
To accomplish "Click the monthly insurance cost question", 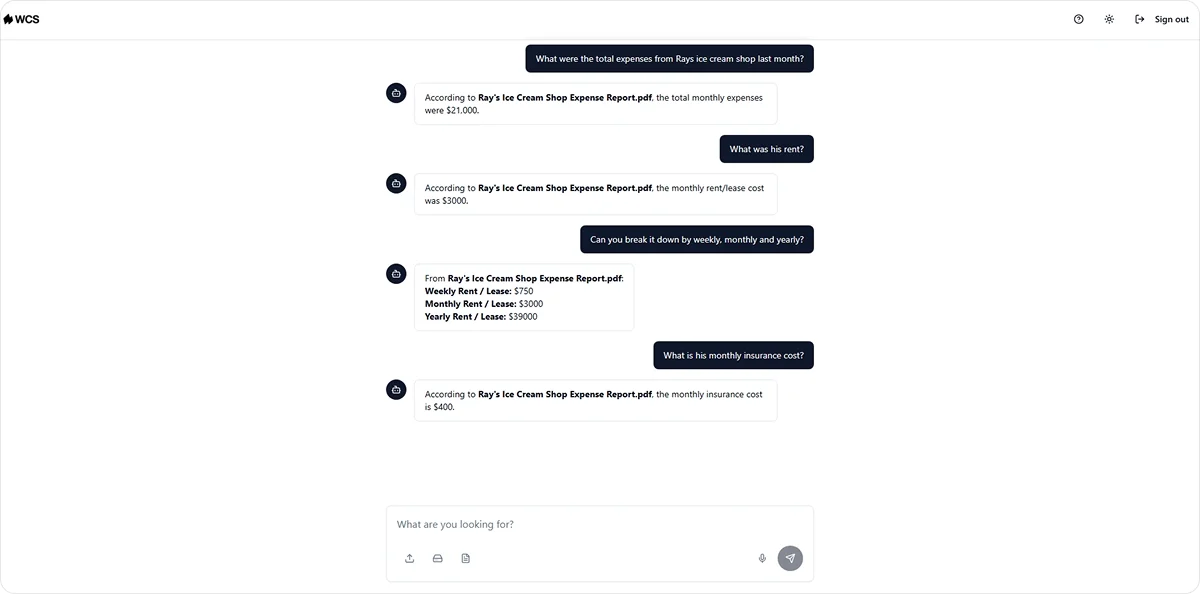I will [733, 355].
